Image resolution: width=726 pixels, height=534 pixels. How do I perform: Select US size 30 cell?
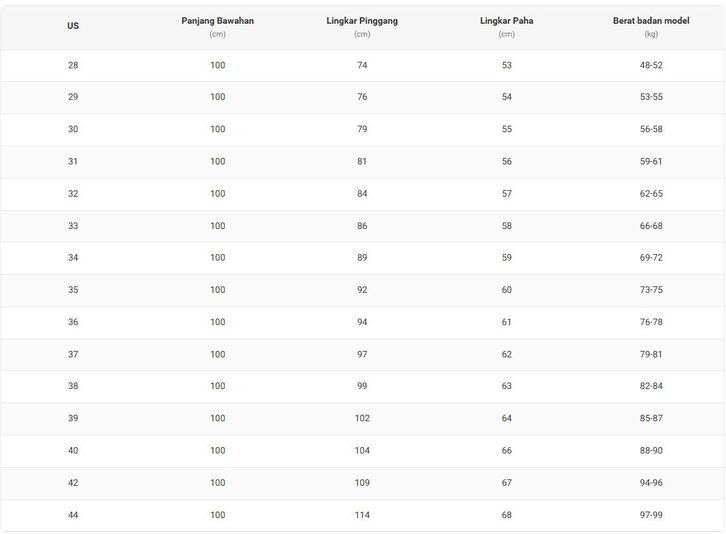click(73, 129)
